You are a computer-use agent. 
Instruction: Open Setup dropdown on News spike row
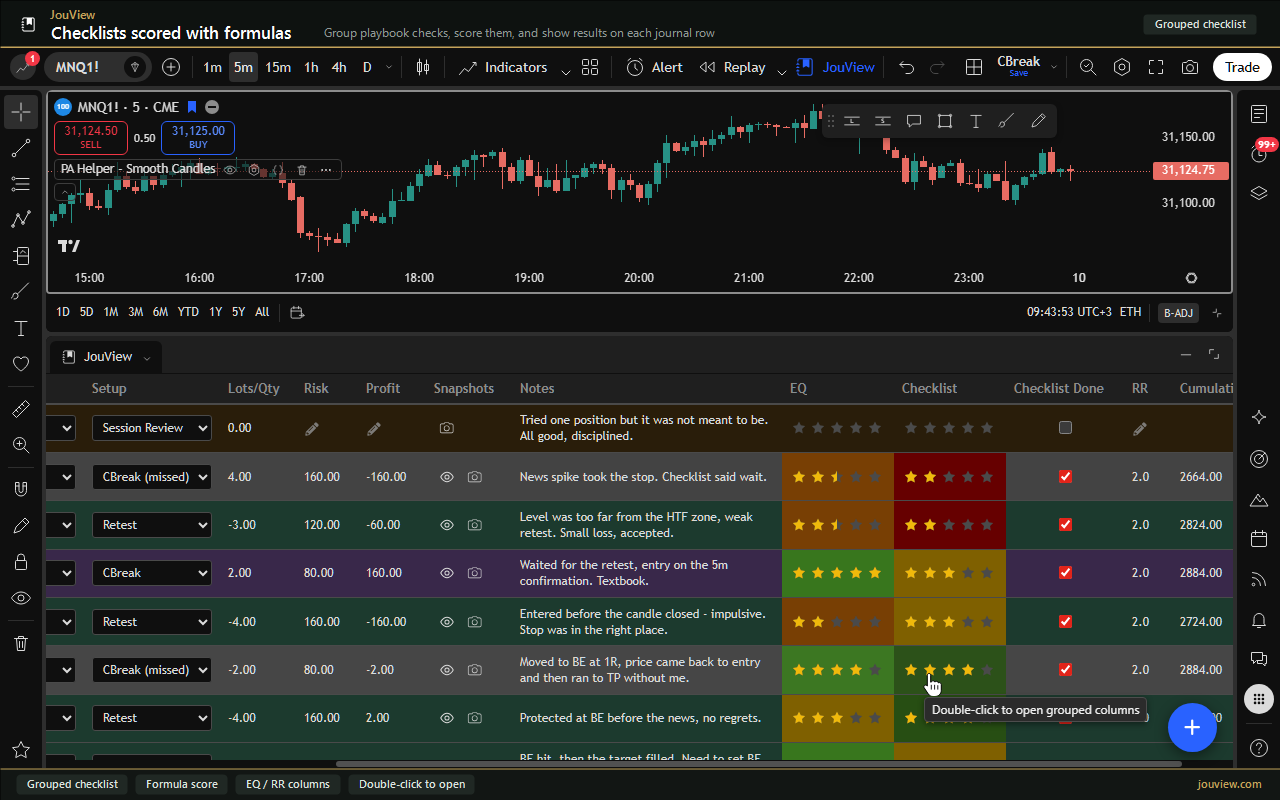pos(152,477)
